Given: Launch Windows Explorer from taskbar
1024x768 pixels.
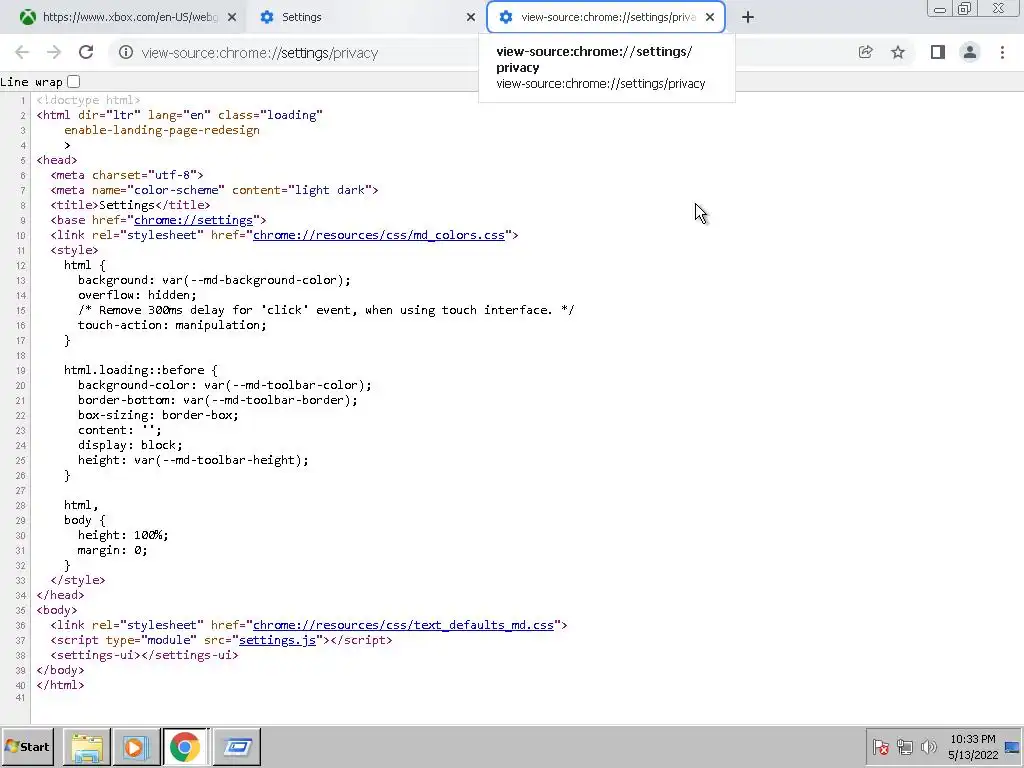Looking at the screenshot, I should click(x=87, y=746).
